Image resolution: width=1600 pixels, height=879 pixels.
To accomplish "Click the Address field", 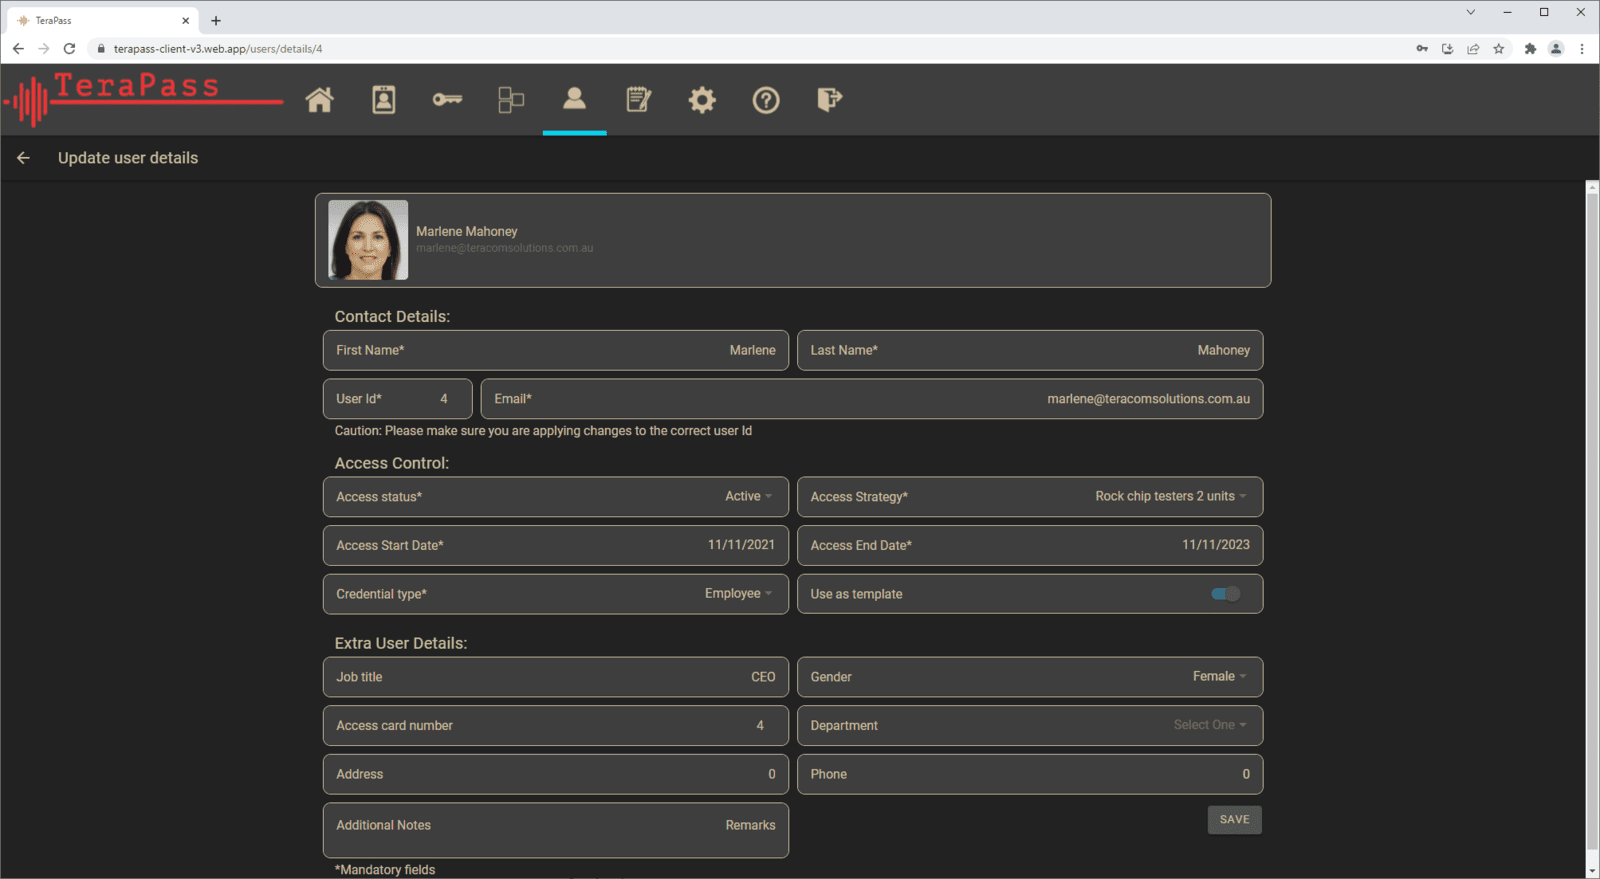I will 555,774.
